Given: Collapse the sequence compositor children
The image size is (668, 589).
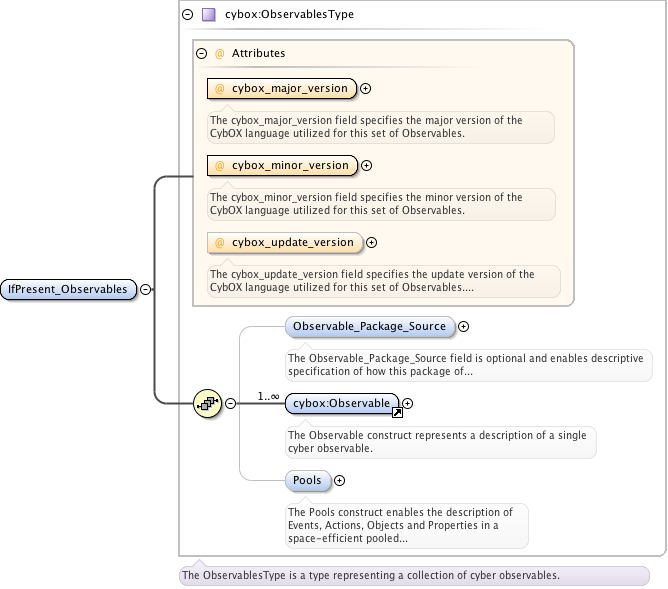Looking at the screenshot, I should click(230, 403).
